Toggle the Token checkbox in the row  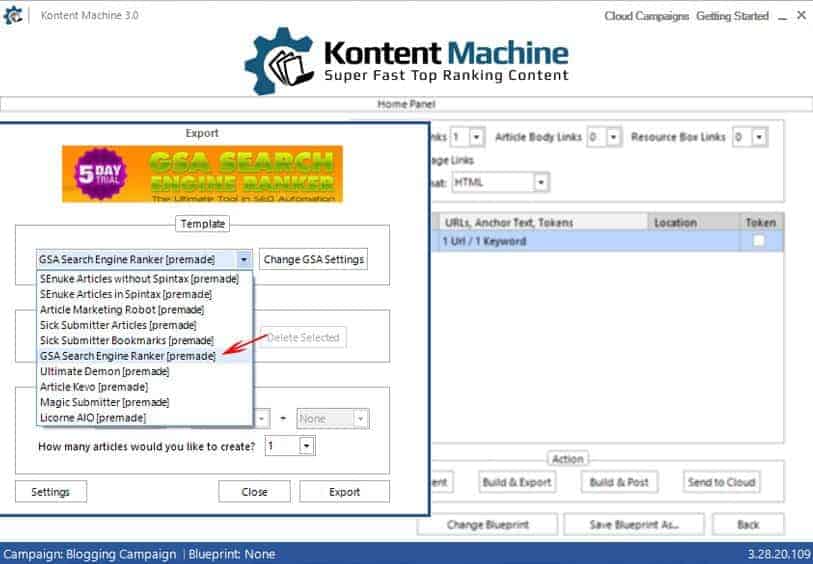759,241
